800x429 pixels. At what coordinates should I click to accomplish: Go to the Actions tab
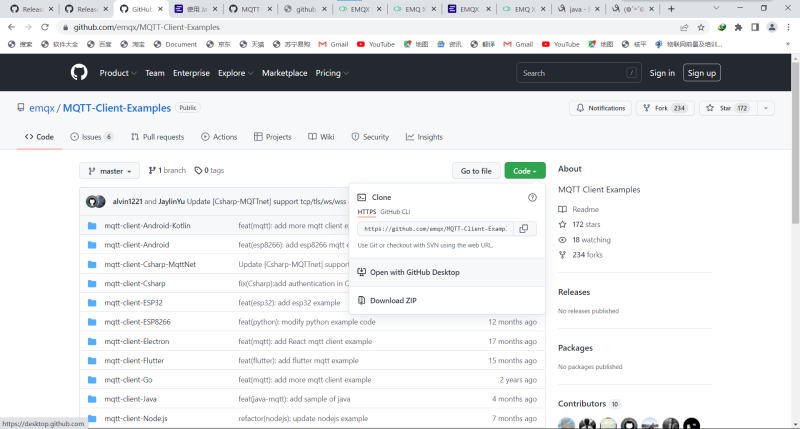point(219,137)
